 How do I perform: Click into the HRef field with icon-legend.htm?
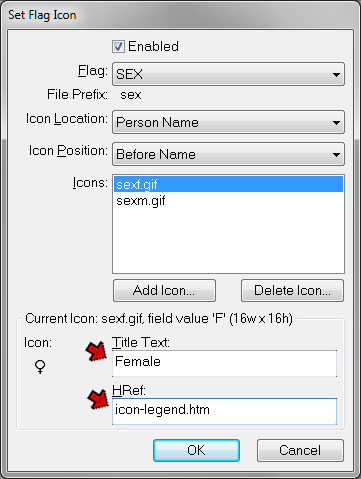224,411
